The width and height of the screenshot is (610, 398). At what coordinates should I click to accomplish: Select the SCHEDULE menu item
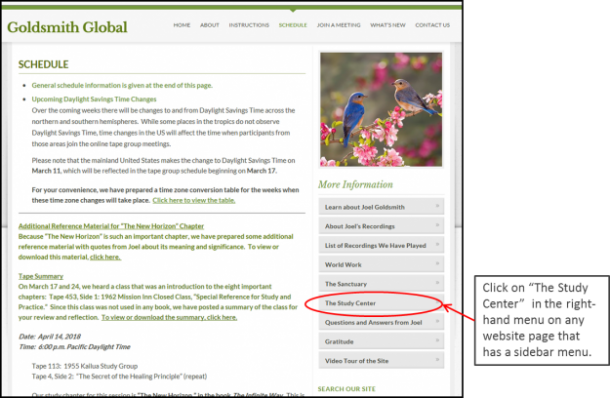click(x=293, y=25)
